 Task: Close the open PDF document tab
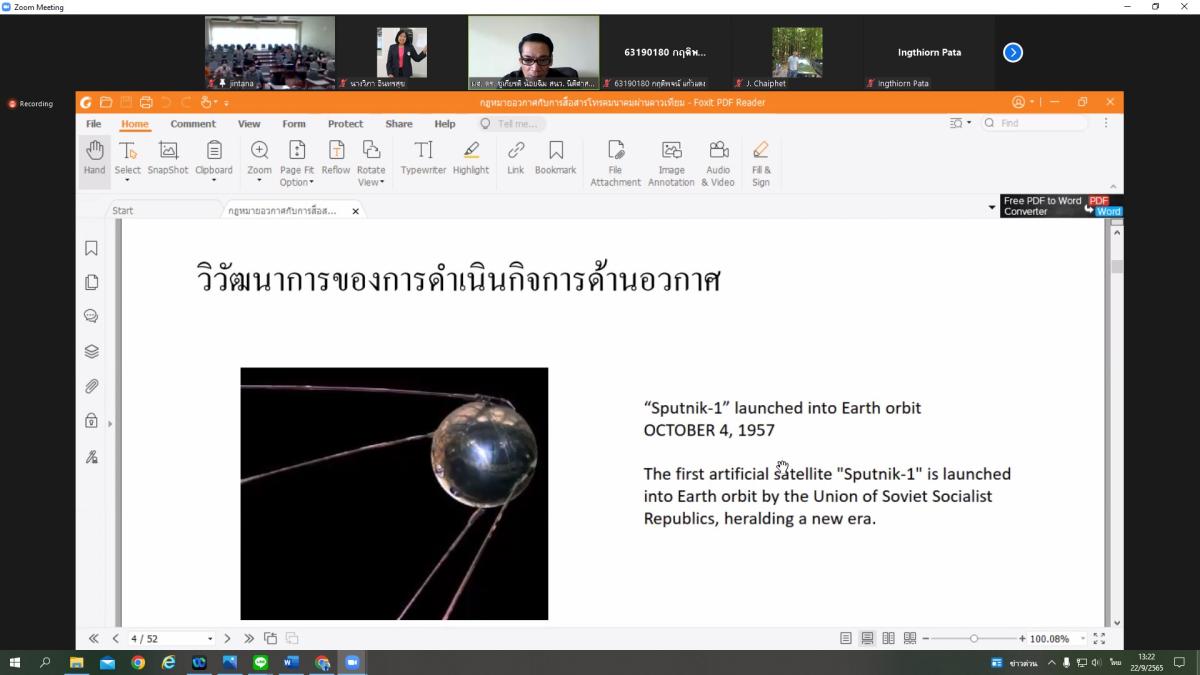pos(355,211)
